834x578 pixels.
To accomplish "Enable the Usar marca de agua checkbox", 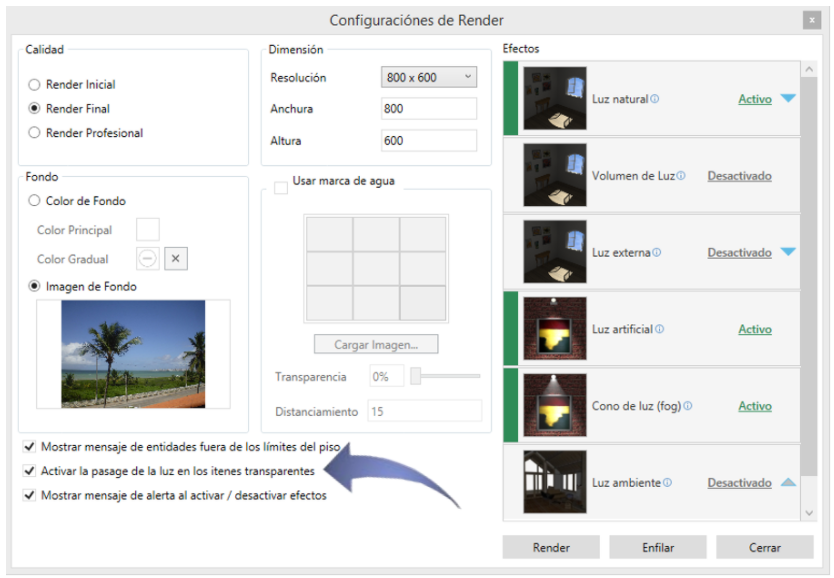I will click(x=281, y=188).
